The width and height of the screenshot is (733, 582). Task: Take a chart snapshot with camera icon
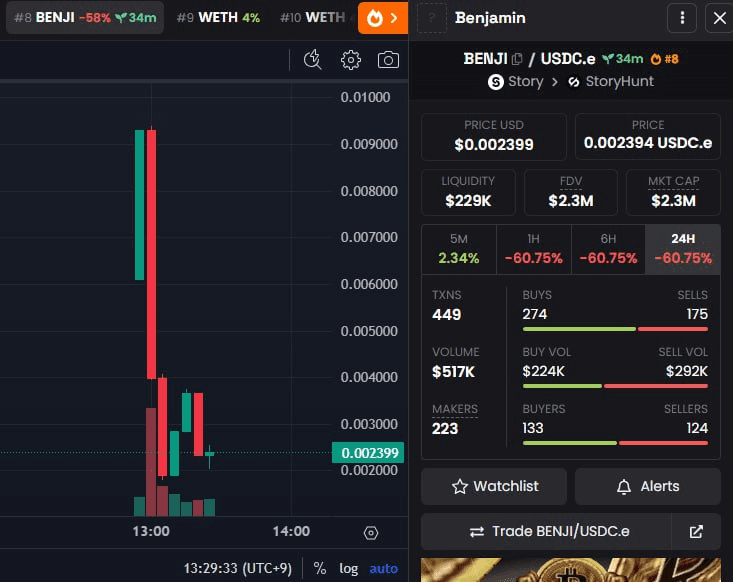(x=388, y=60)
